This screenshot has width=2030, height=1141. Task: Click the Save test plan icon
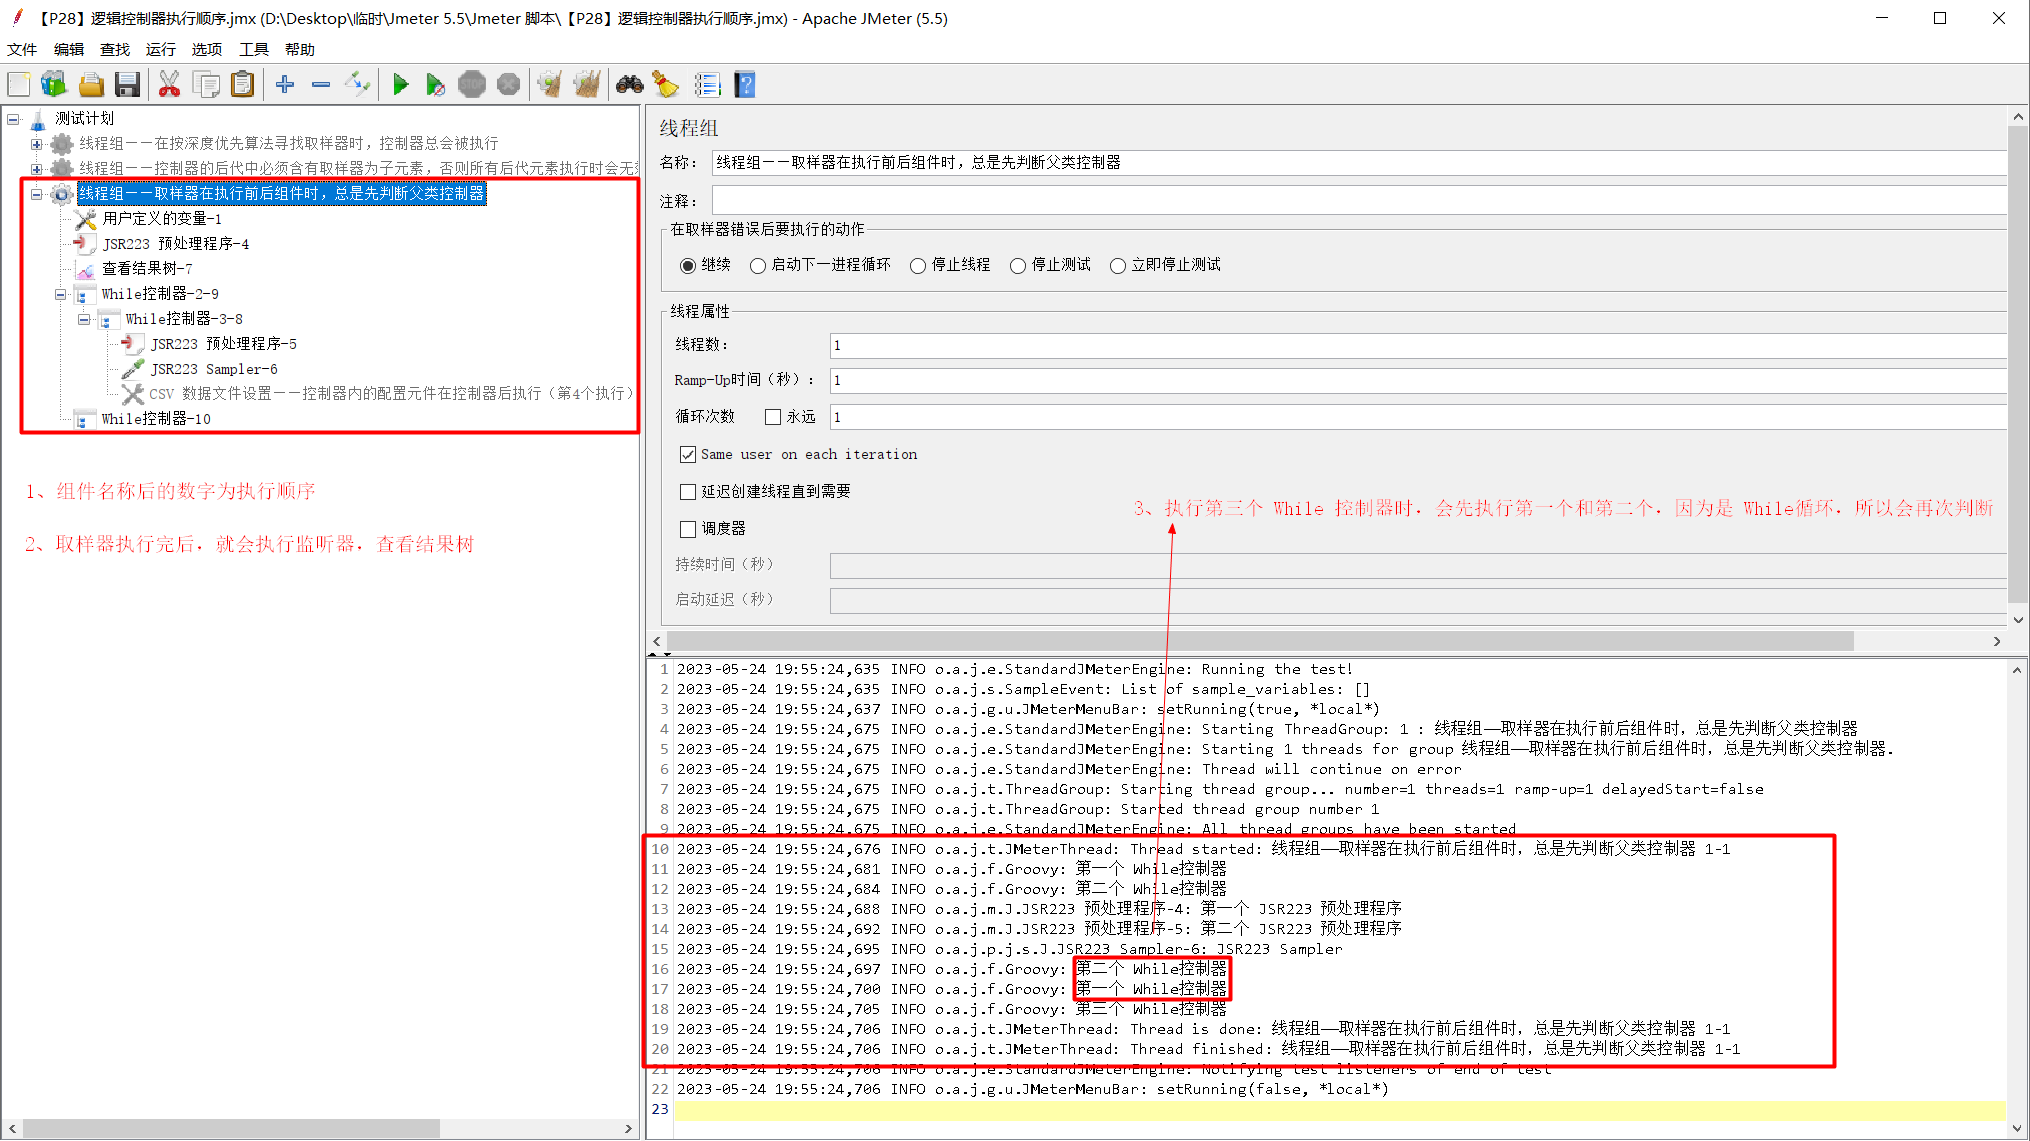click(127, 86)
